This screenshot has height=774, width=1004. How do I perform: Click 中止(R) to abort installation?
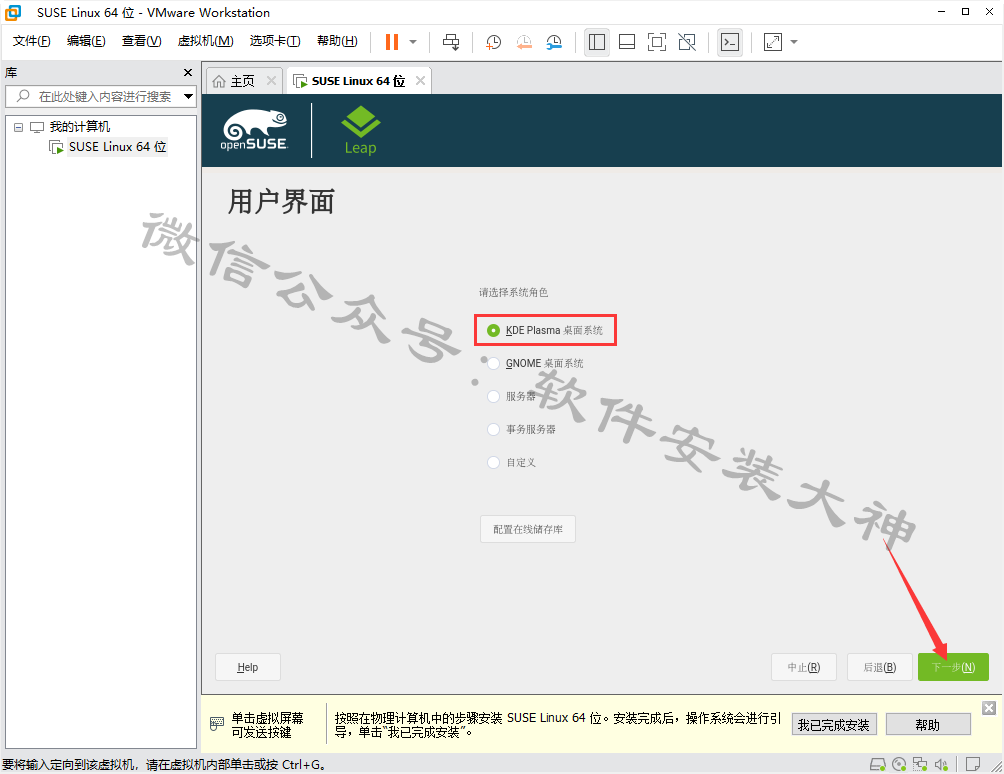pyautogui.click(x=804, y=667)
